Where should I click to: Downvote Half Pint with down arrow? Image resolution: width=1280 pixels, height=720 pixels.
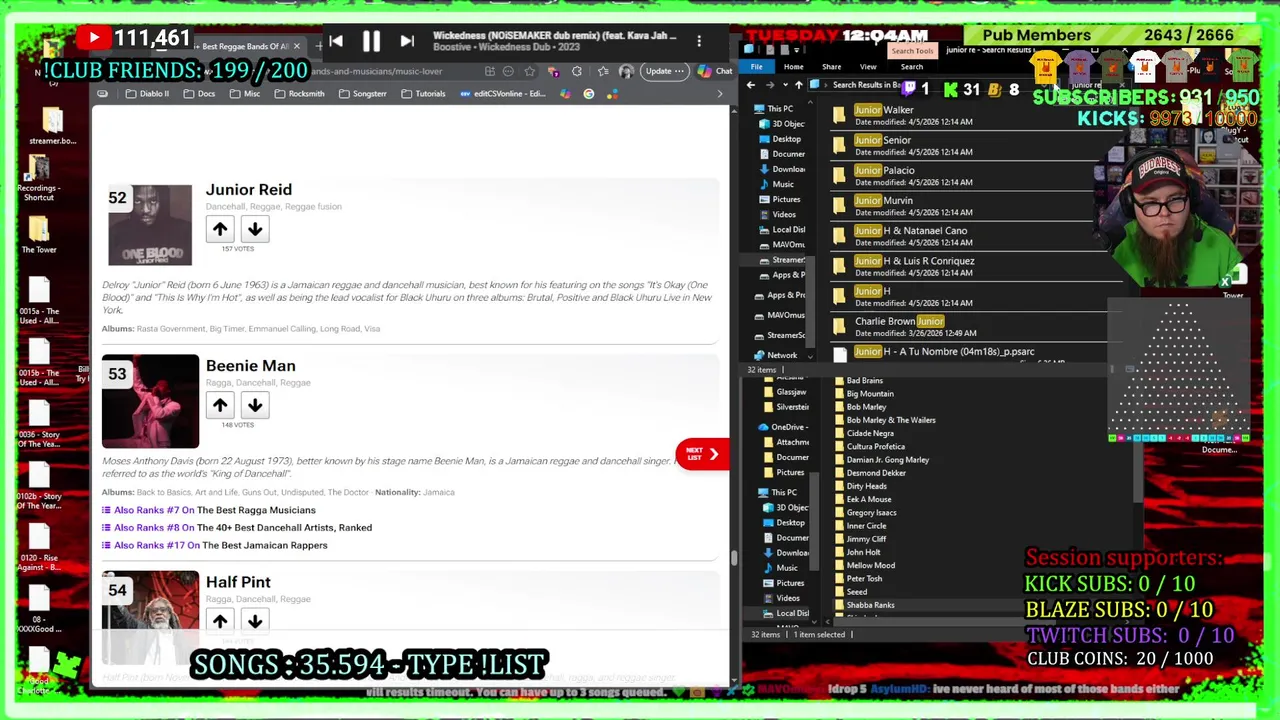click(255, 621)
